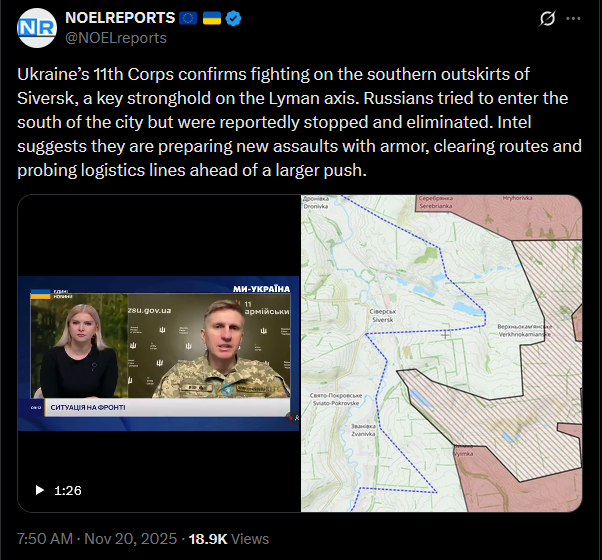Click the NOELREPORTS display name

click(120, 18)
